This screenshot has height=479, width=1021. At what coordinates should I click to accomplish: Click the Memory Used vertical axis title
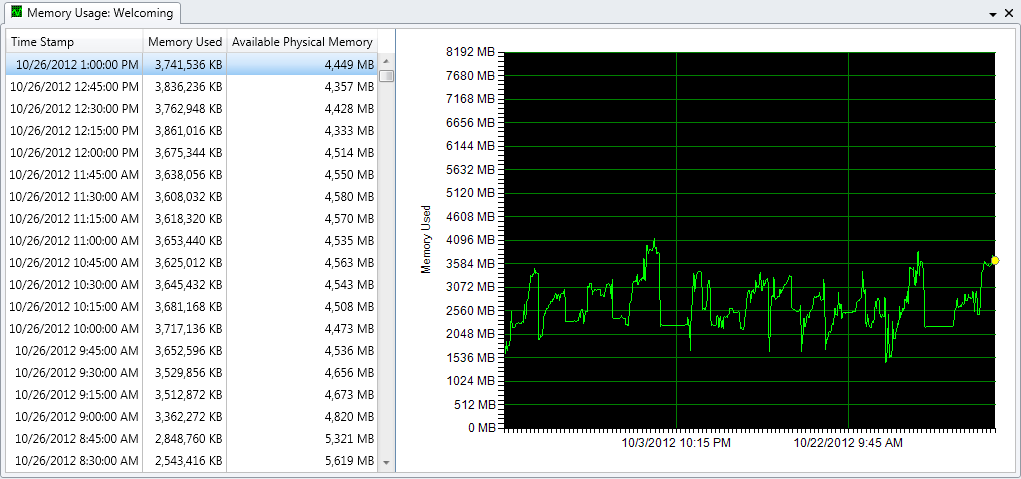426,240
